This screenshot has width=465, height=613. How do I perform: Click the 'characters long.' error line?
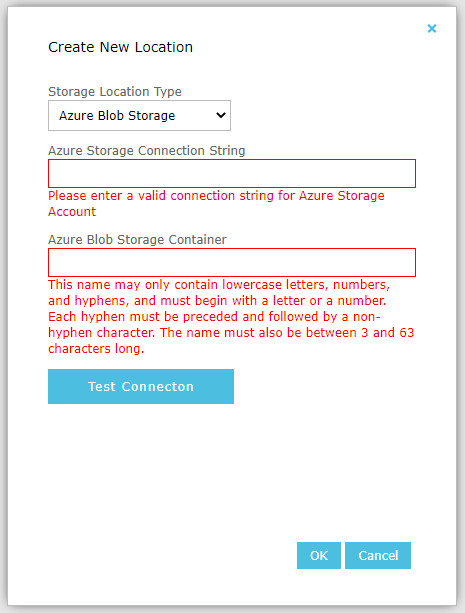point(96,348)
